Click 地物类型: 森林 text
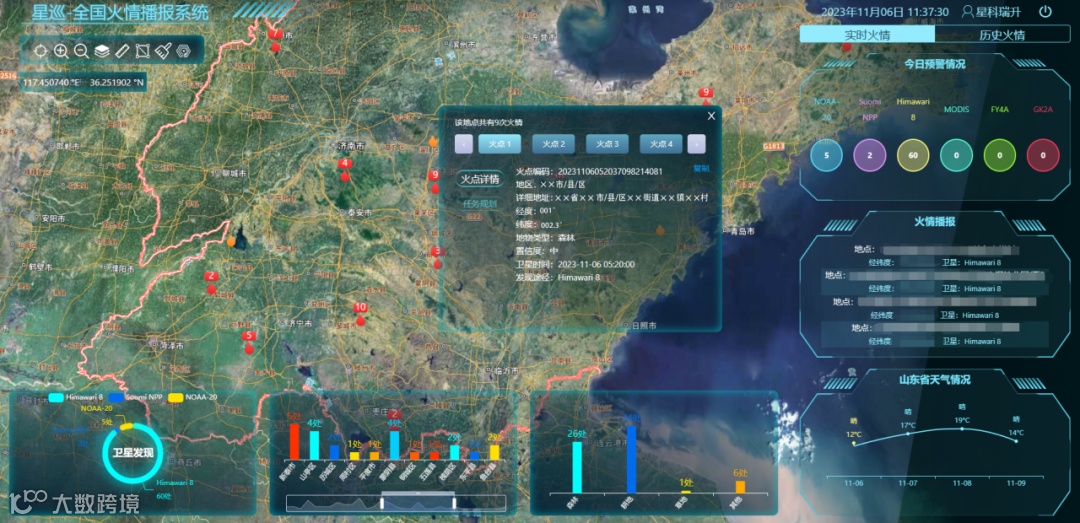The height and width of the screenshot is (523, 1080). 546,237
